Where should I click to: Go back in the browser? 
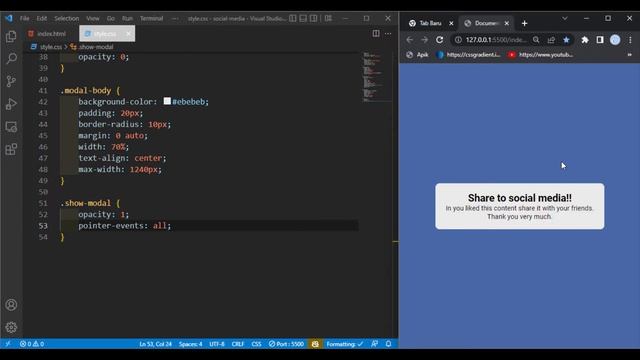coord(410,40)
